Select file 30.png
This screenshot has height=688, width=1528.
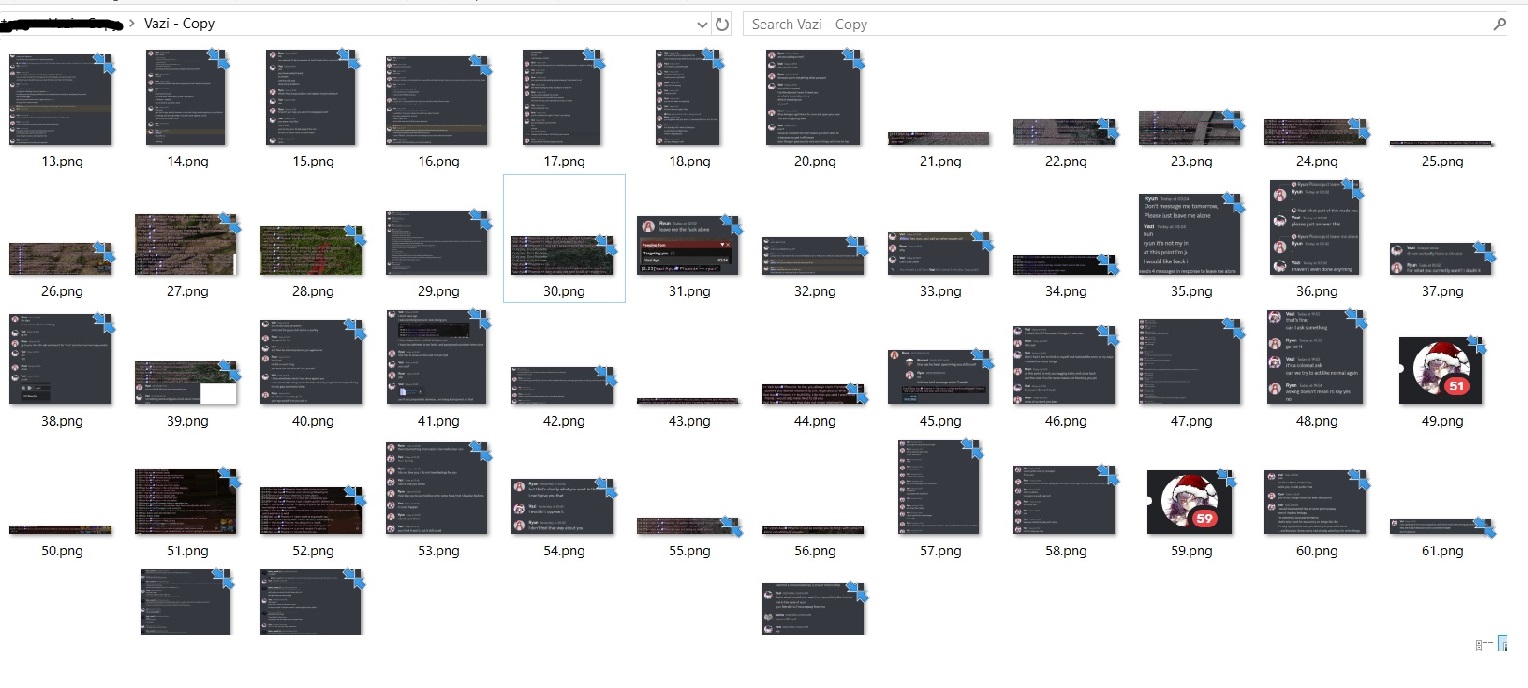click(564, 238)
